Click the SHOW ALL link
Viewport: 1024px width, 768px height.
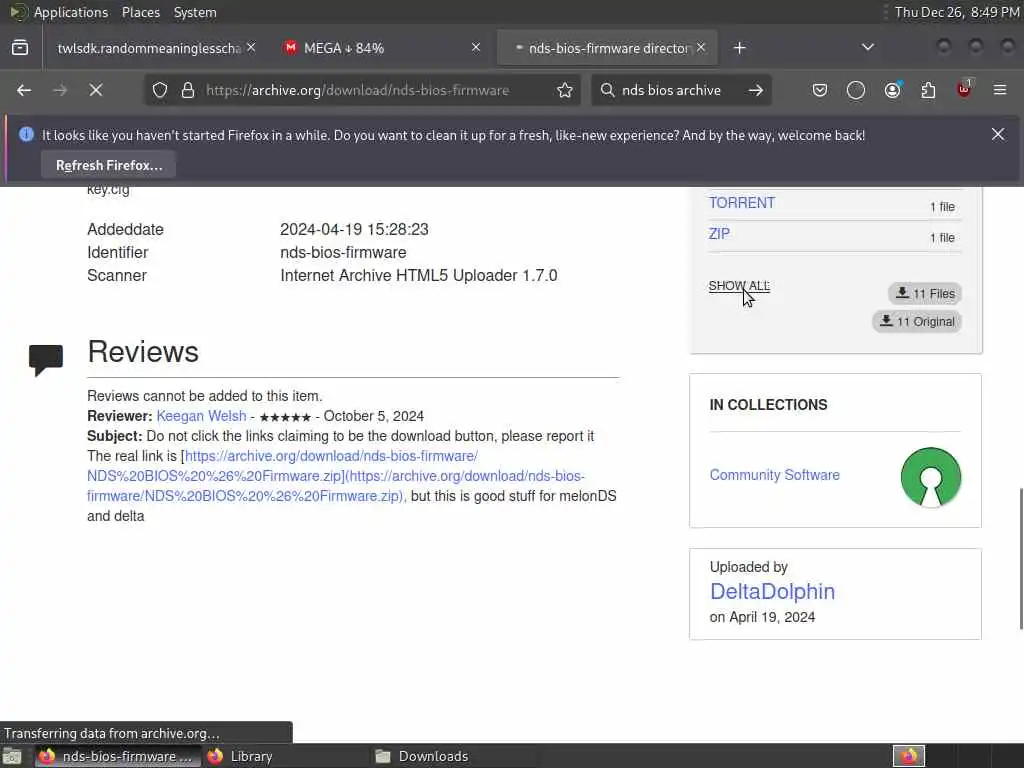point(739,286)
